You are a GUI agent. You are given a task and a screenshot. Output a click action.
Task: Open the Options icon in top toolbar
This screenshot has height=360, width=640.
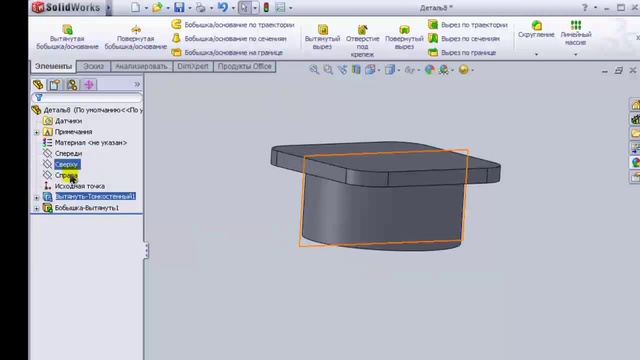(280, 7)
